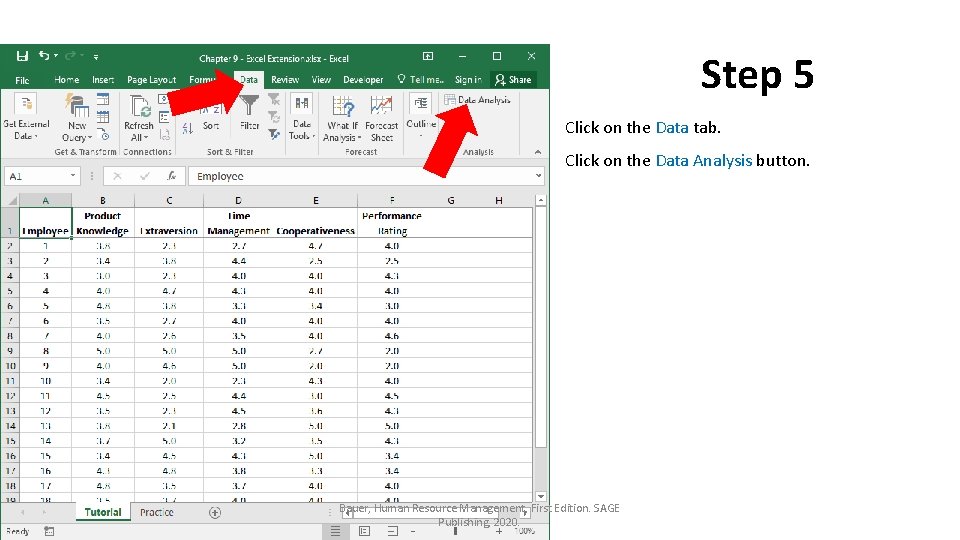Click the Select All corner triangle

click(x=10, y=200)
